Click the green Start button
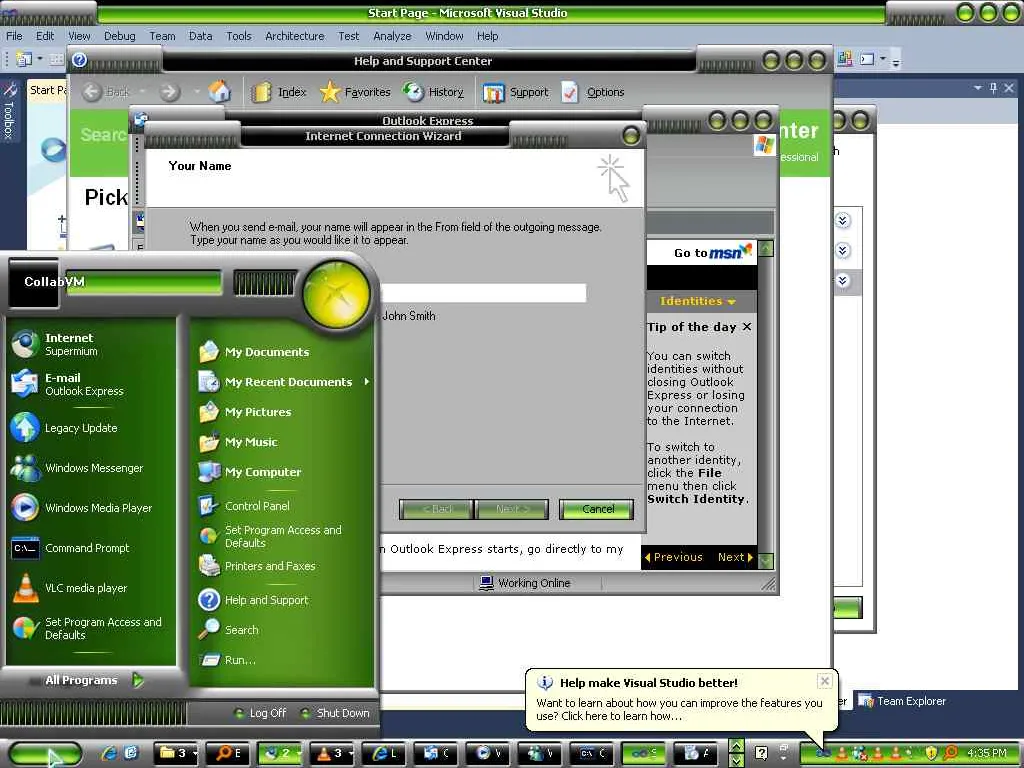This screenshot has width=1024, height=768. point(46,754)
